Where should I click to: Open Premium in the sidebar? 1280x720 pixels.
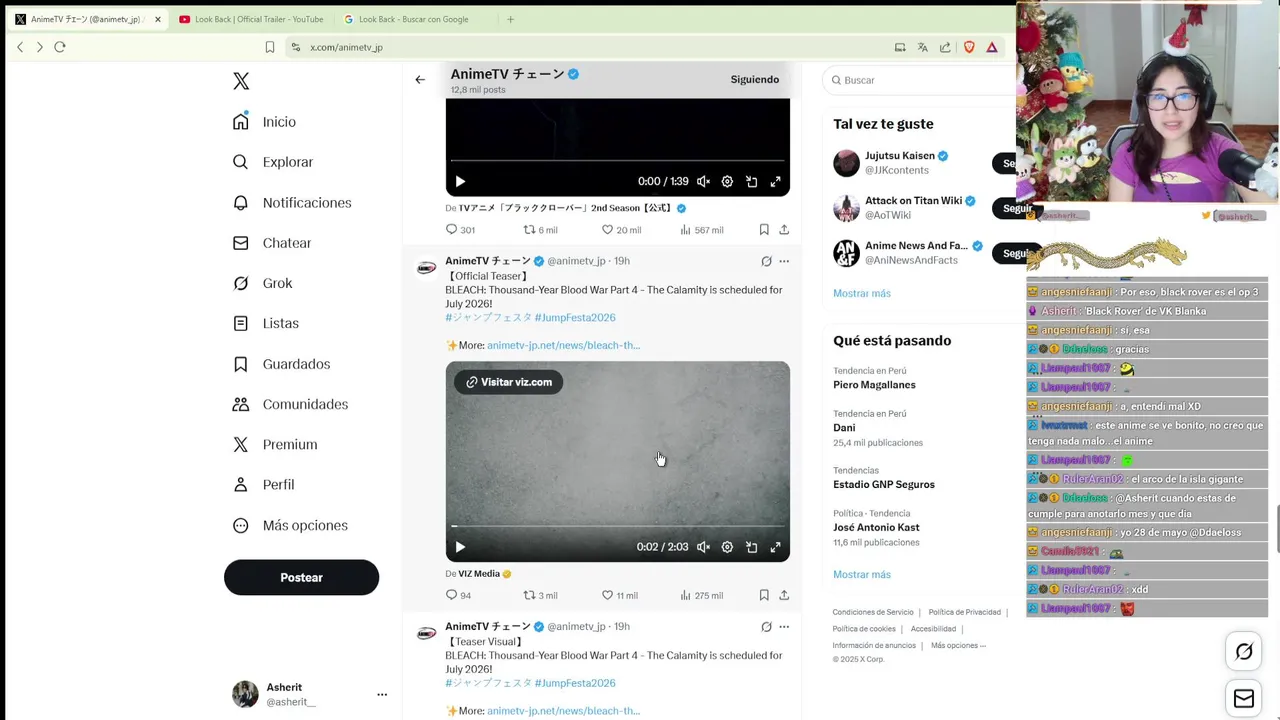click(x=275, y=444)
